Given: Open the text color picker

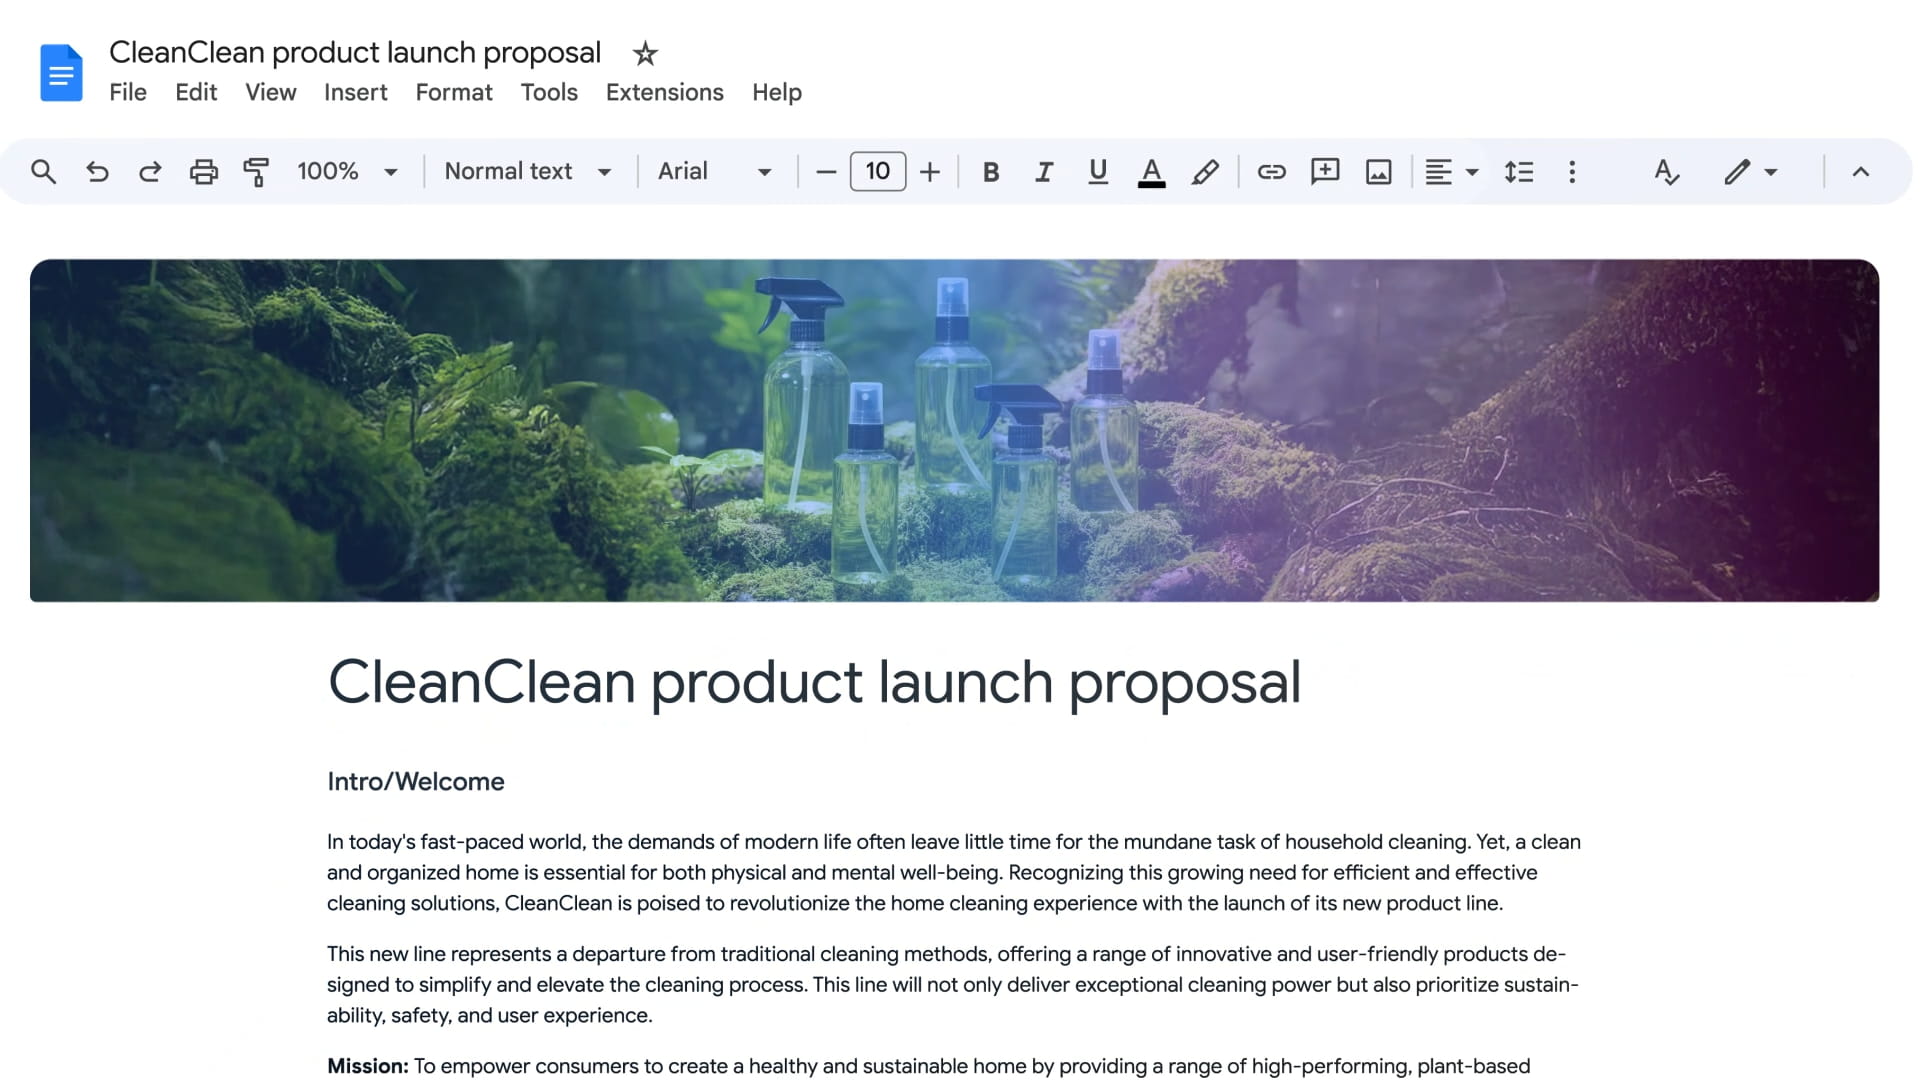Looking at the screenshot, I should pyautogui.click(x=1151, y=172).
